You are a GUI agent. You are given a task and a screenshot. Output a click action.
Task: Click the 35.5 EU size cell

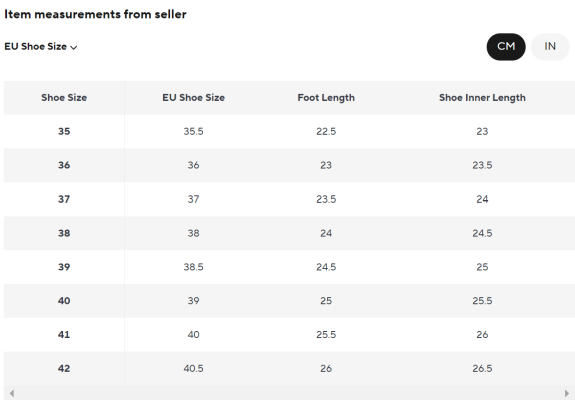[x=194, y=131]
